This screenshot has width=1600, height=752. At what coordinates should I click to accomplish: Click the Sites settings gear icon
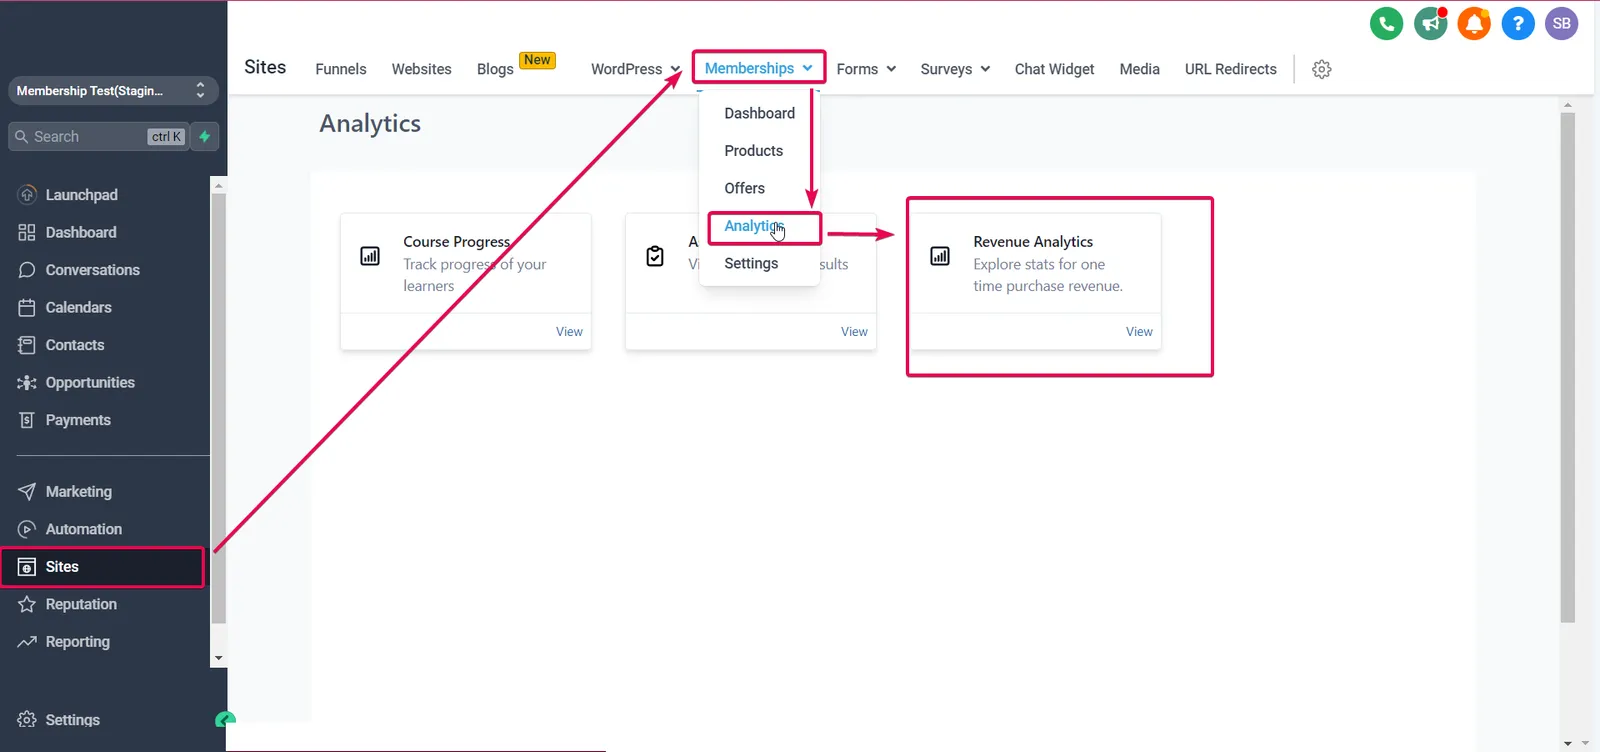pos(1322,69)
